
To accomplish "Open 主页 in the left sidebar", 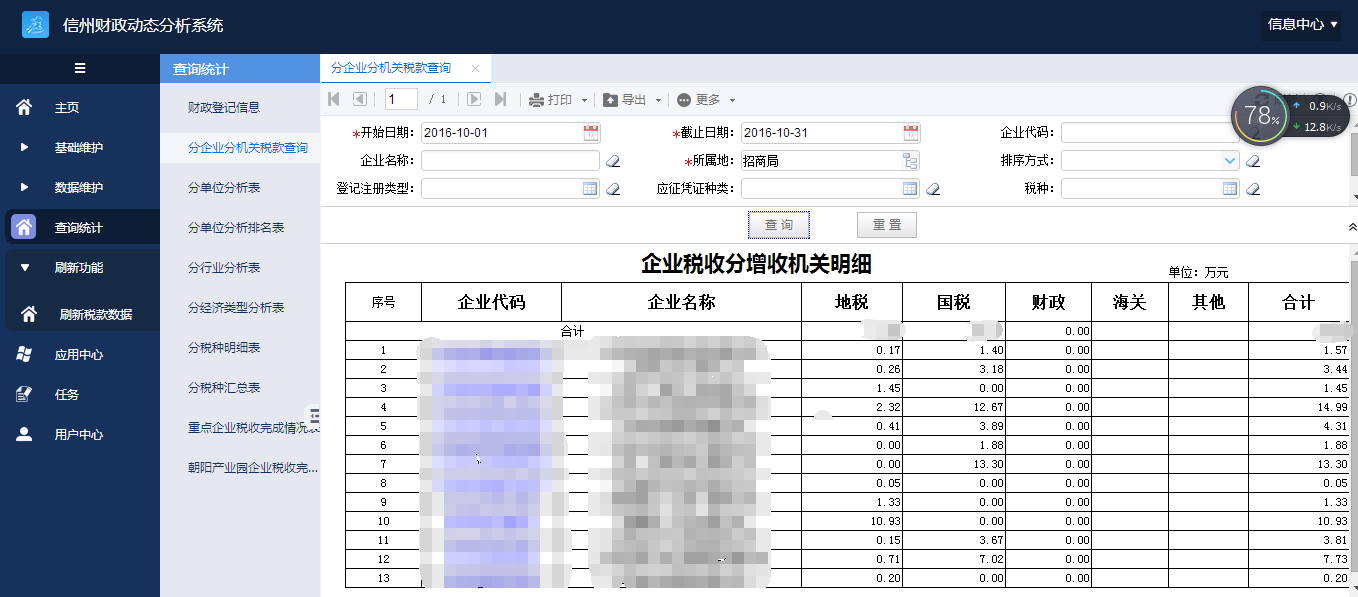I will point(67,108).
